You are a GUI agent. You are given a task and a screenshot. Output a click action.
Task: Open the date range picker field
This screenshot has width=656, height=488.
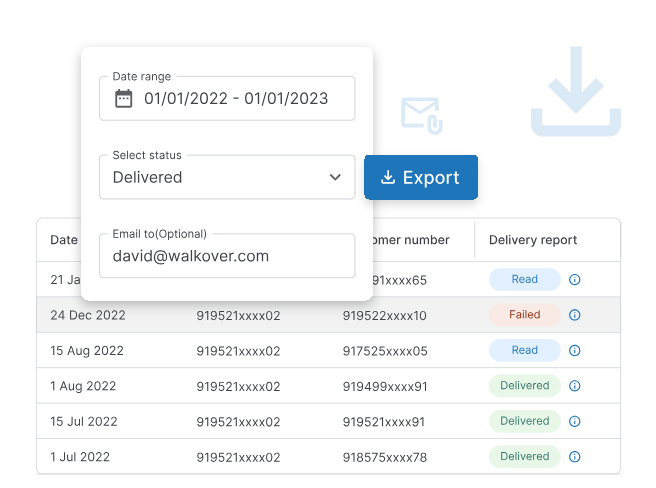(x=235, y=99)
